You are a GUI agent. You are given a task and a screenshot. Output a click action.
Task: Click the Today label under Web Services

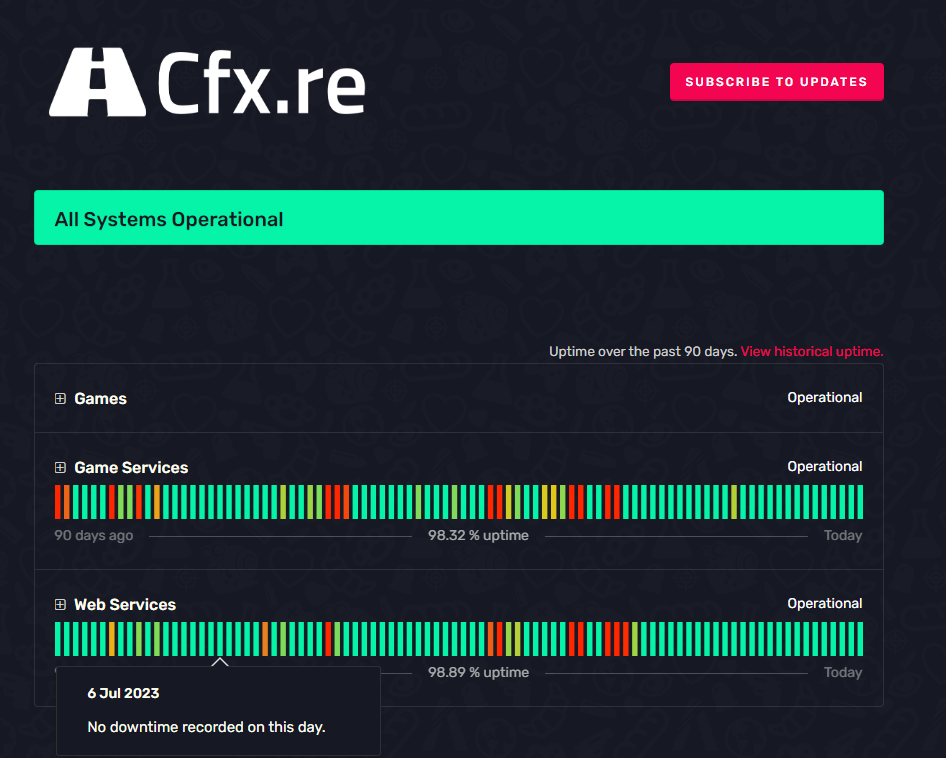point(843,672)
